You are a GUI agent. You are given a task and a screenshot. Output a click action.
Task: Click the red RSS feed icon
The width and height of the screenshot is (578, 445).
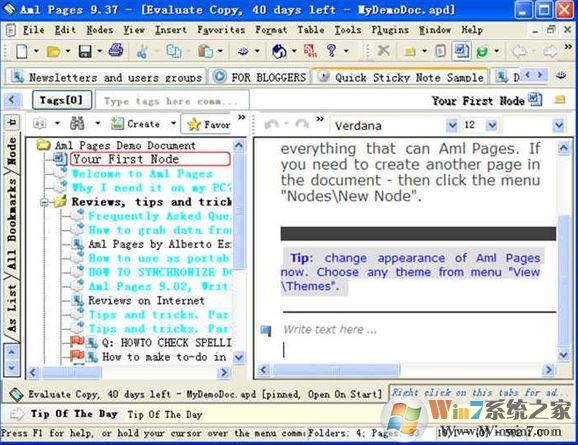pyautogui.click(x=311, y=51)
